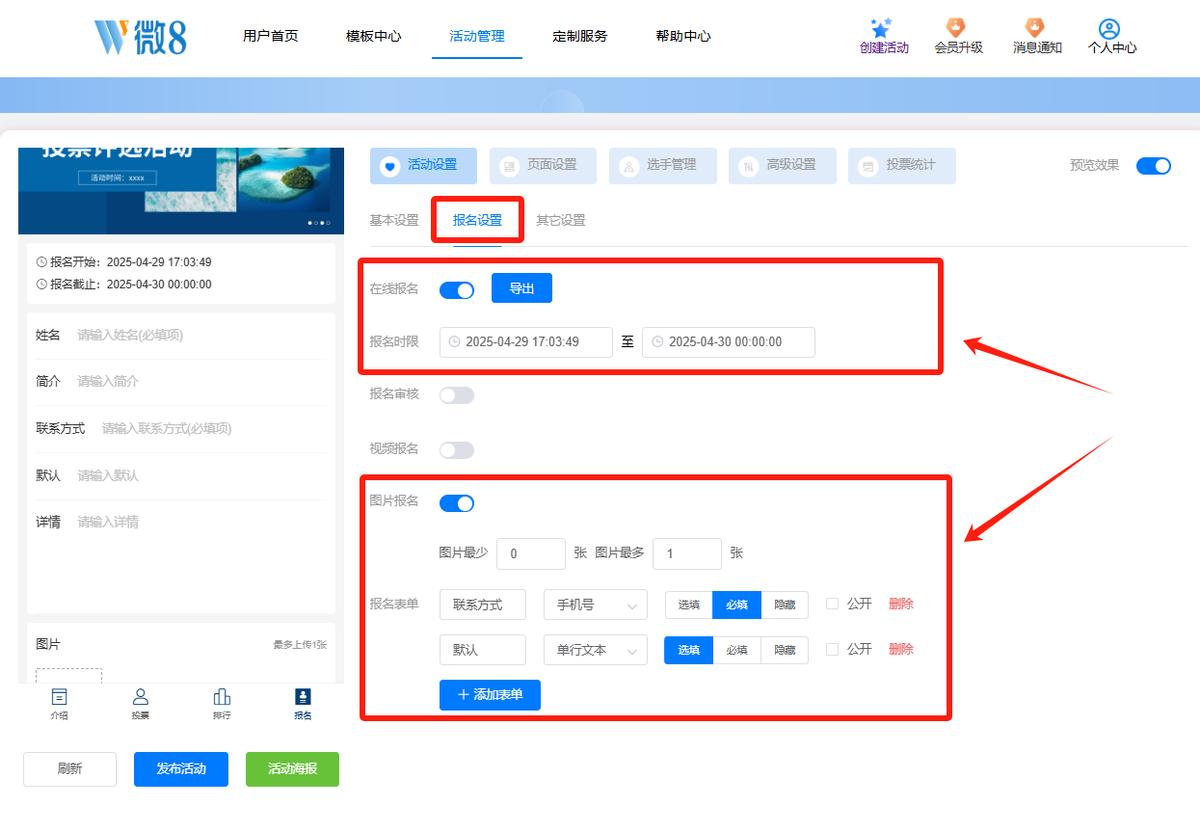Open 个人中心 profile icon
Screen dimensions: 1200x837
point(1111,28)
